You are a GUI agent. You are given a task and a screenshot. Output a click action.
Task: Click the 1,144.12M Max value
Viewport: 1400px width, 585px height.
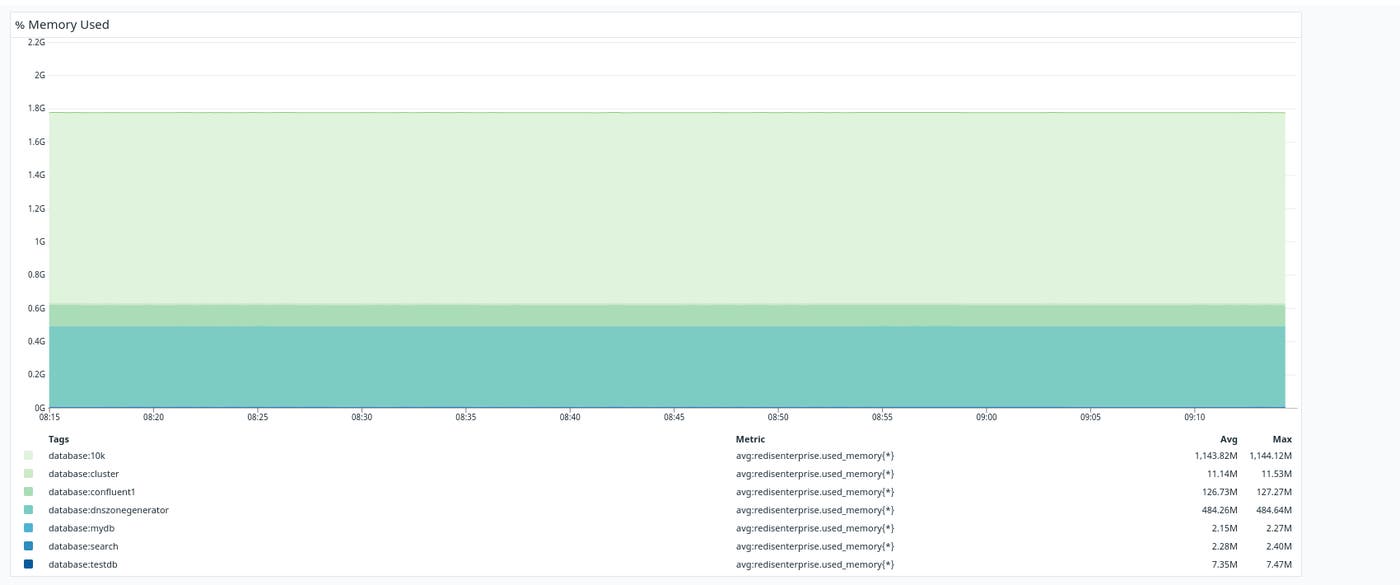(1269, 455)
